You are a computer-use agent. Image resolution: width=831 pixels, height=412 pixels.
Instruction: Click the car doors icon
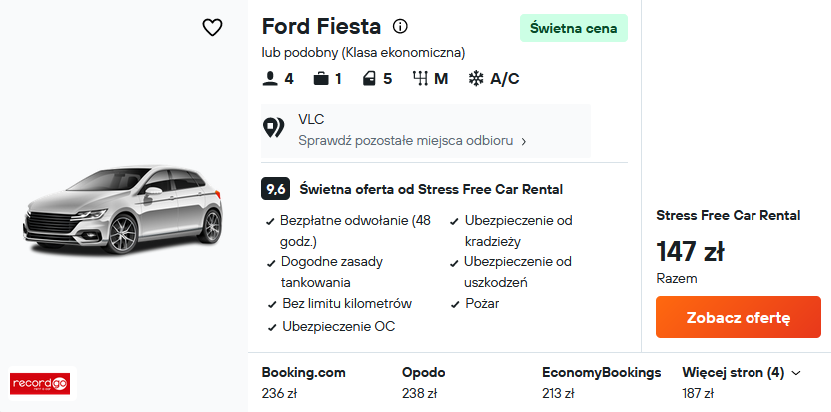coord(369,79)
